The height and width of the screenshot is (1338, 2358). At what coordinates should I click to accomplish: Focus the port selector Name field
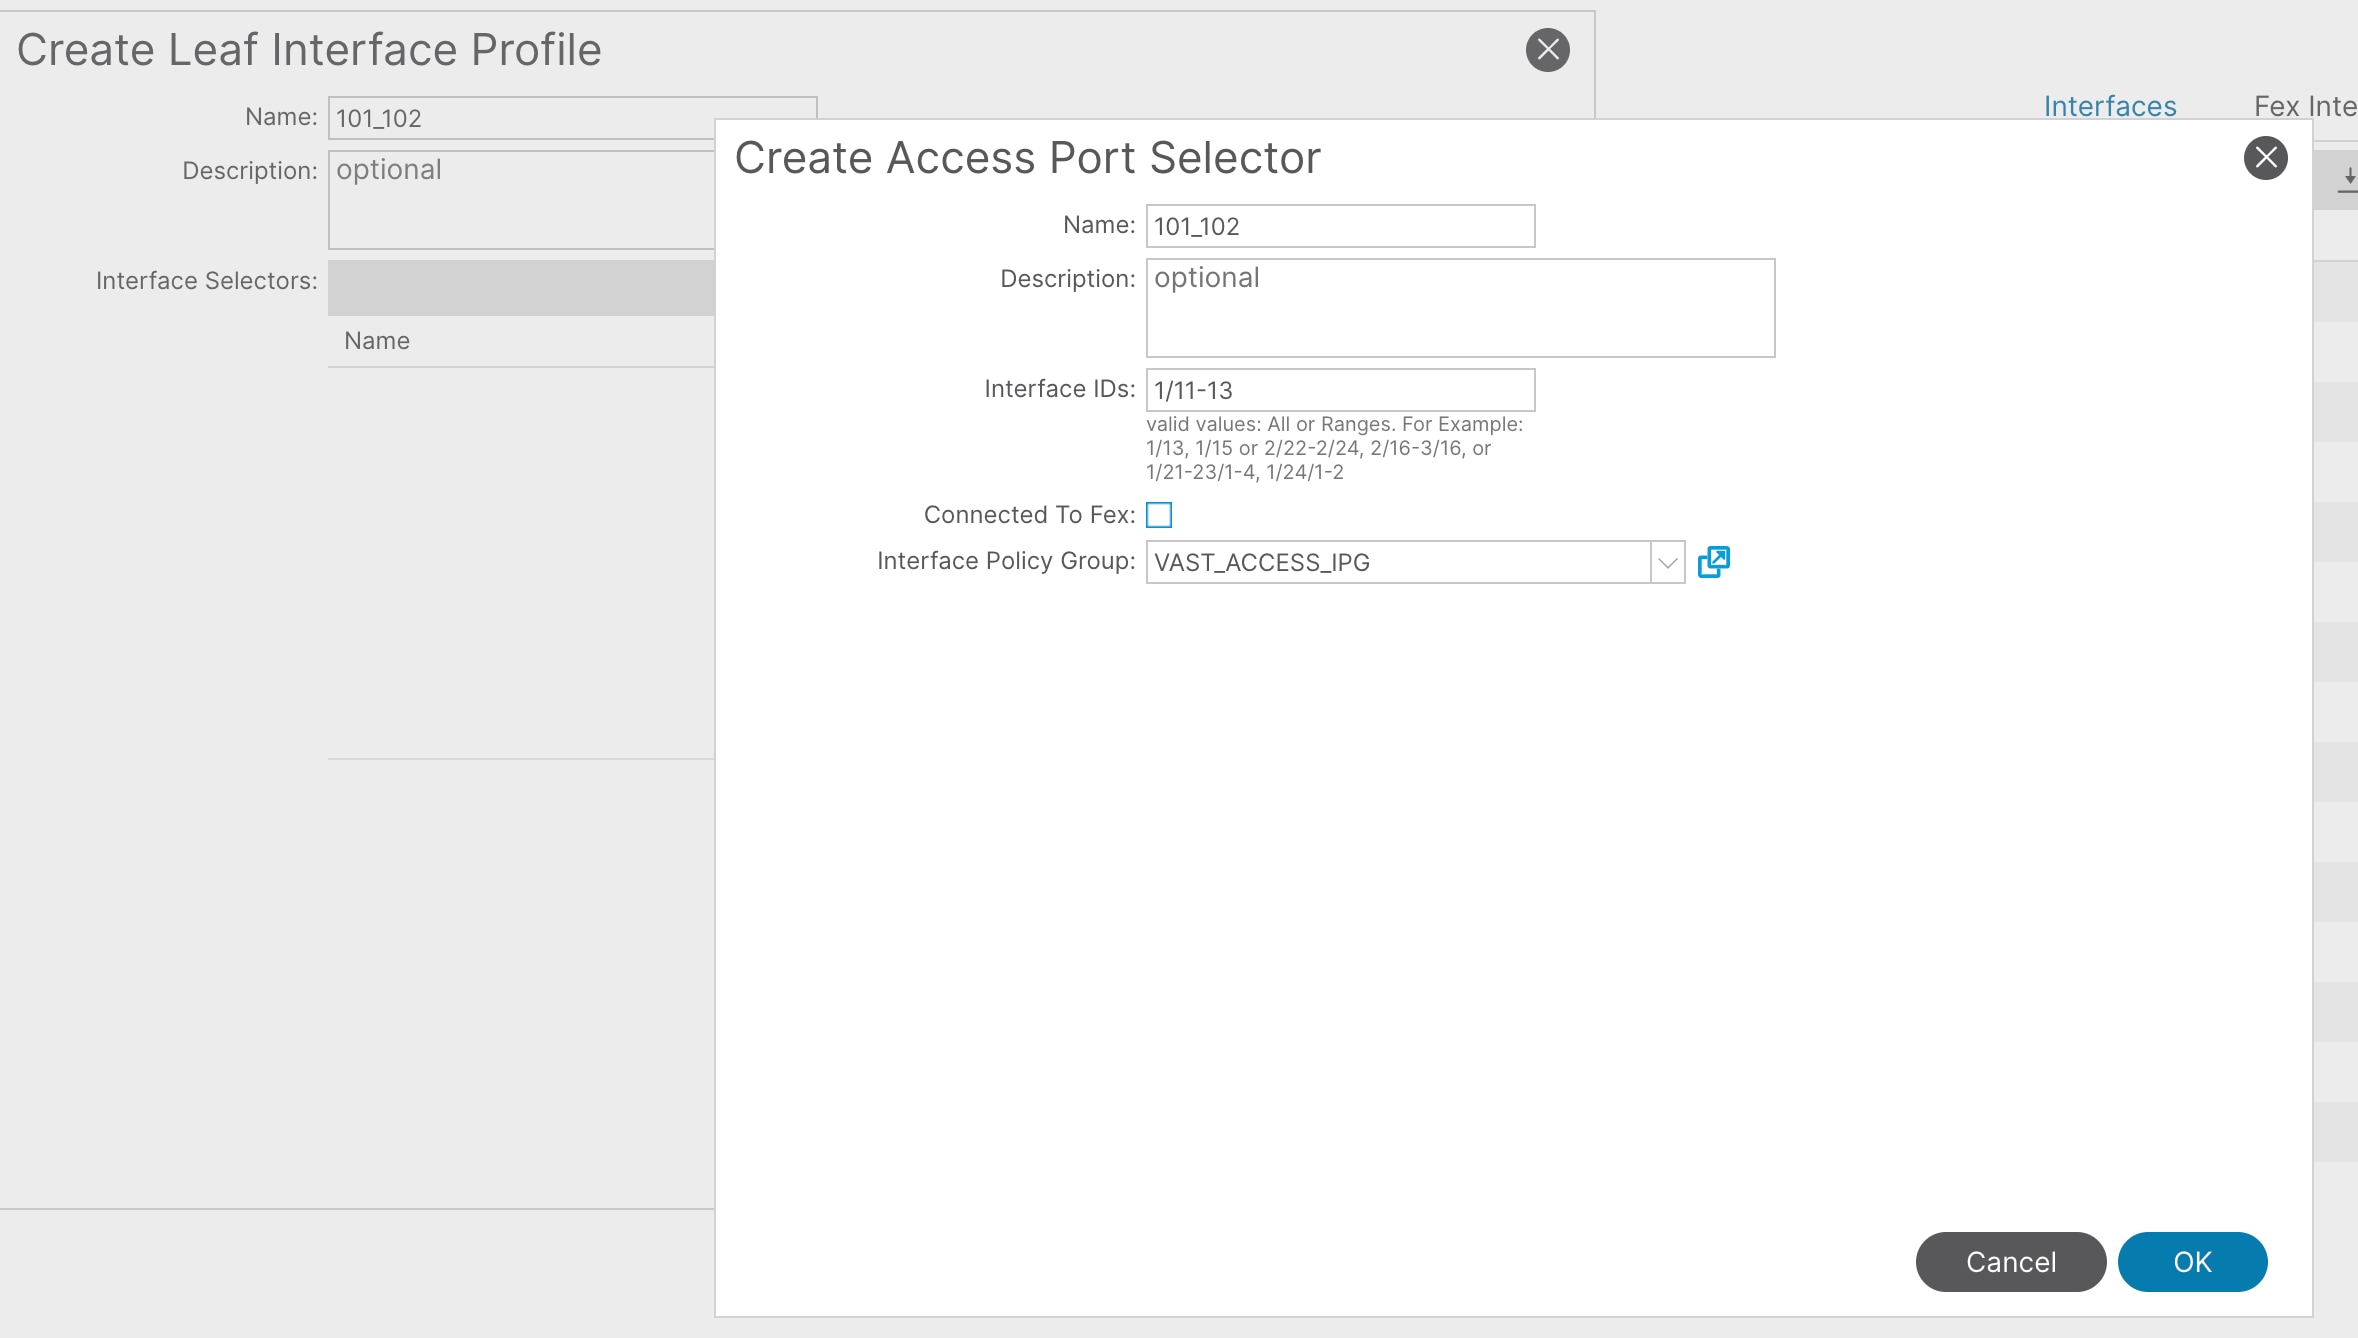pyautogui.click(x=1339, y=226)
